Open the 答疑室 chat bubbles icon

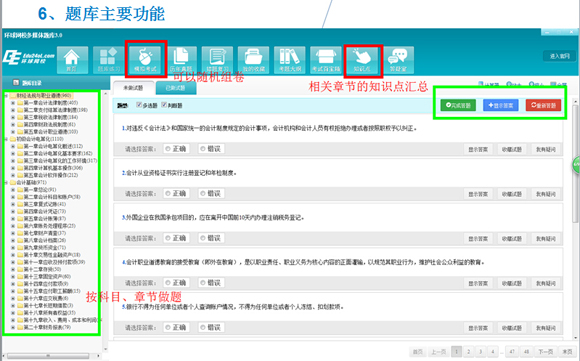tap(398, 60)
